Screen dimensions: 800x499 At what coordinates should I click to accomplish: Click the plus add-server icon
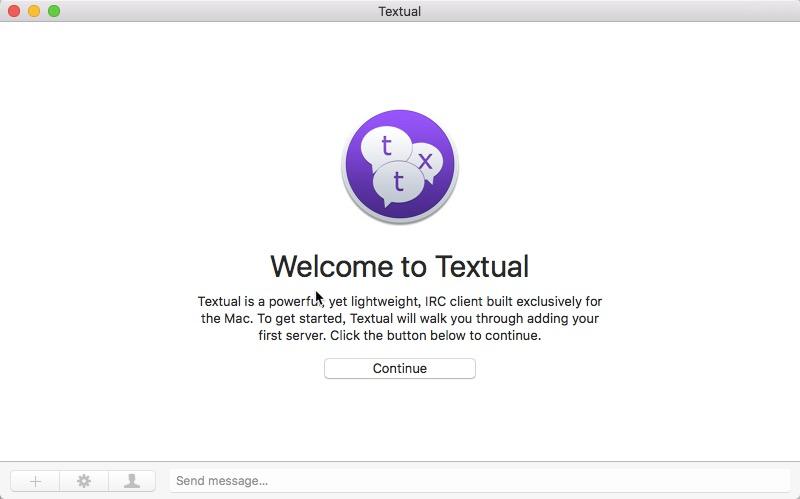pos(35,481)
